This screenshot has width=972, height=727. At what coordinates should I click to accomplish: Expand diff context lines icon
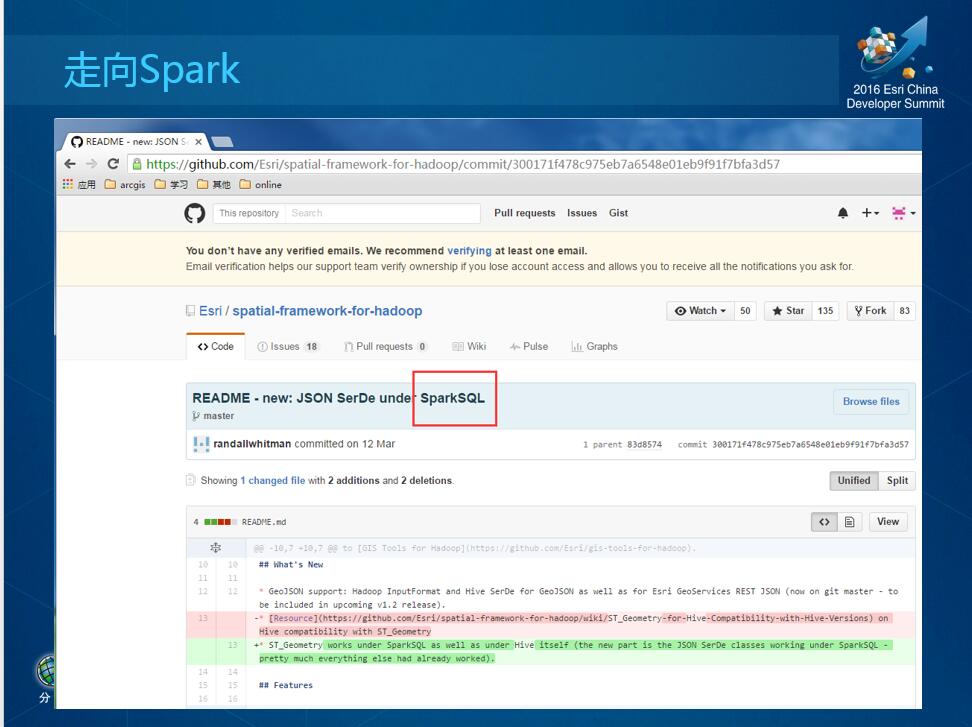pos(216,548)
